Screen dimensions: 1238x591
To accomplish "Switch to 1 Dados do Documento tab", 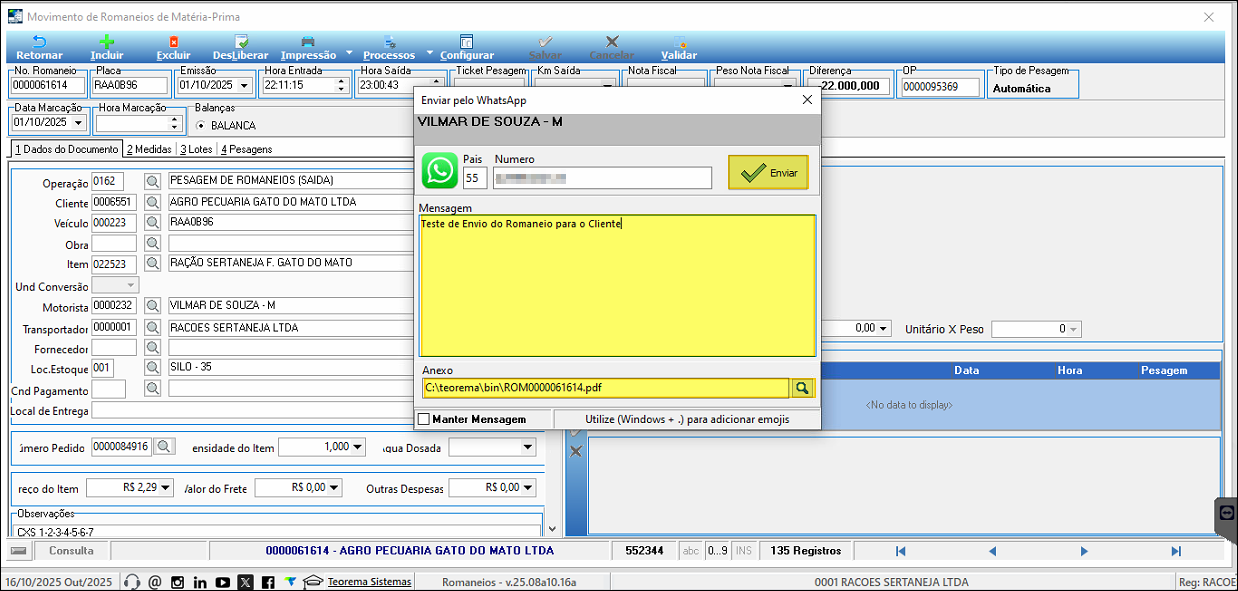I will click(x=67, y=149).
